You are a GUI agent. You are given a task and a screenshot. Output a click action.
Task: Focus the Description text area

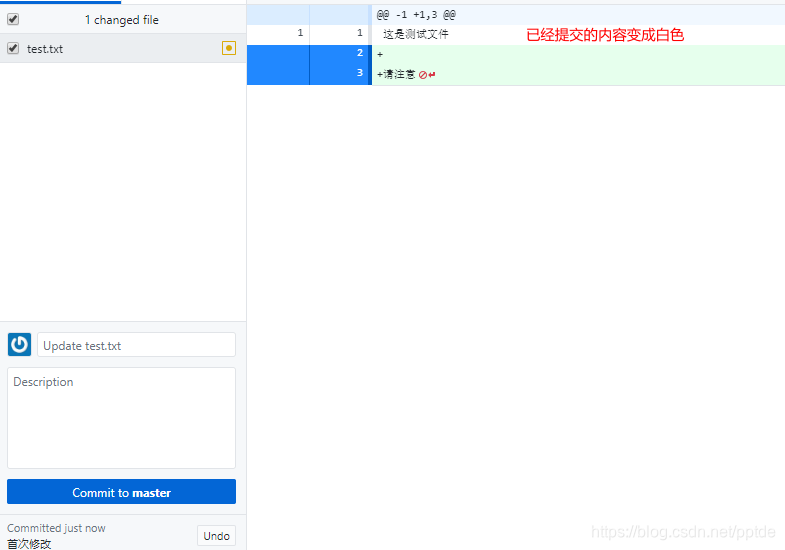(x=121, y=418)
